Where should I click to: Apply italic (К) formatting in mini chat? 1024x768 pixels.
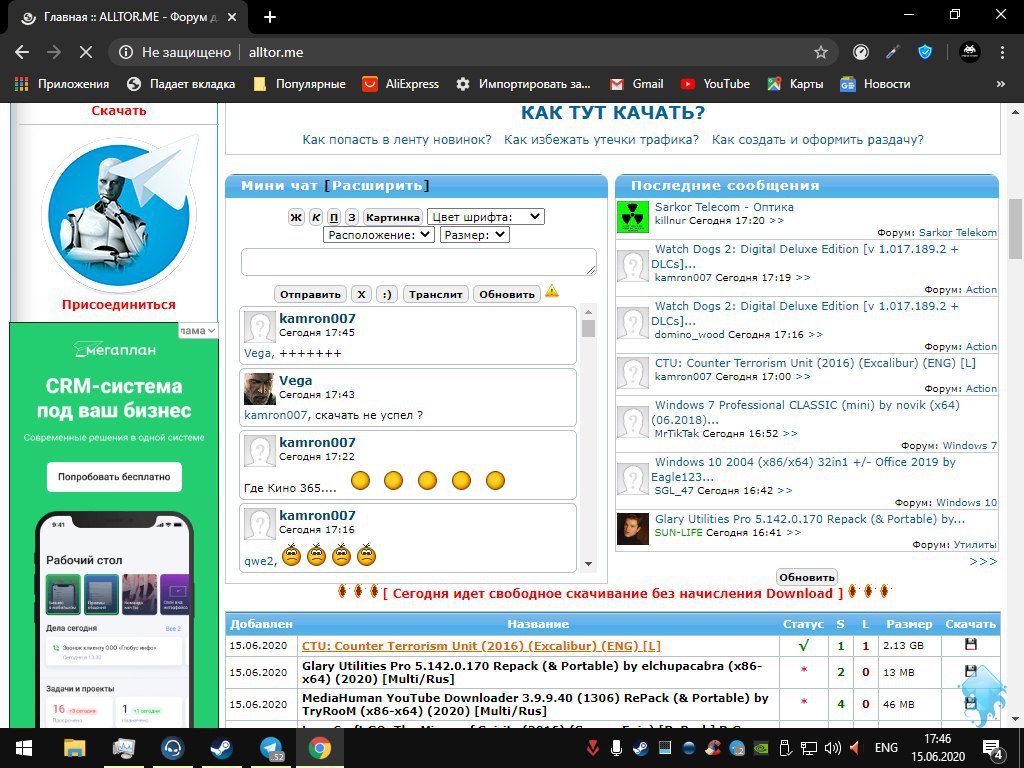pyautogui.click(x=315, y=217)
